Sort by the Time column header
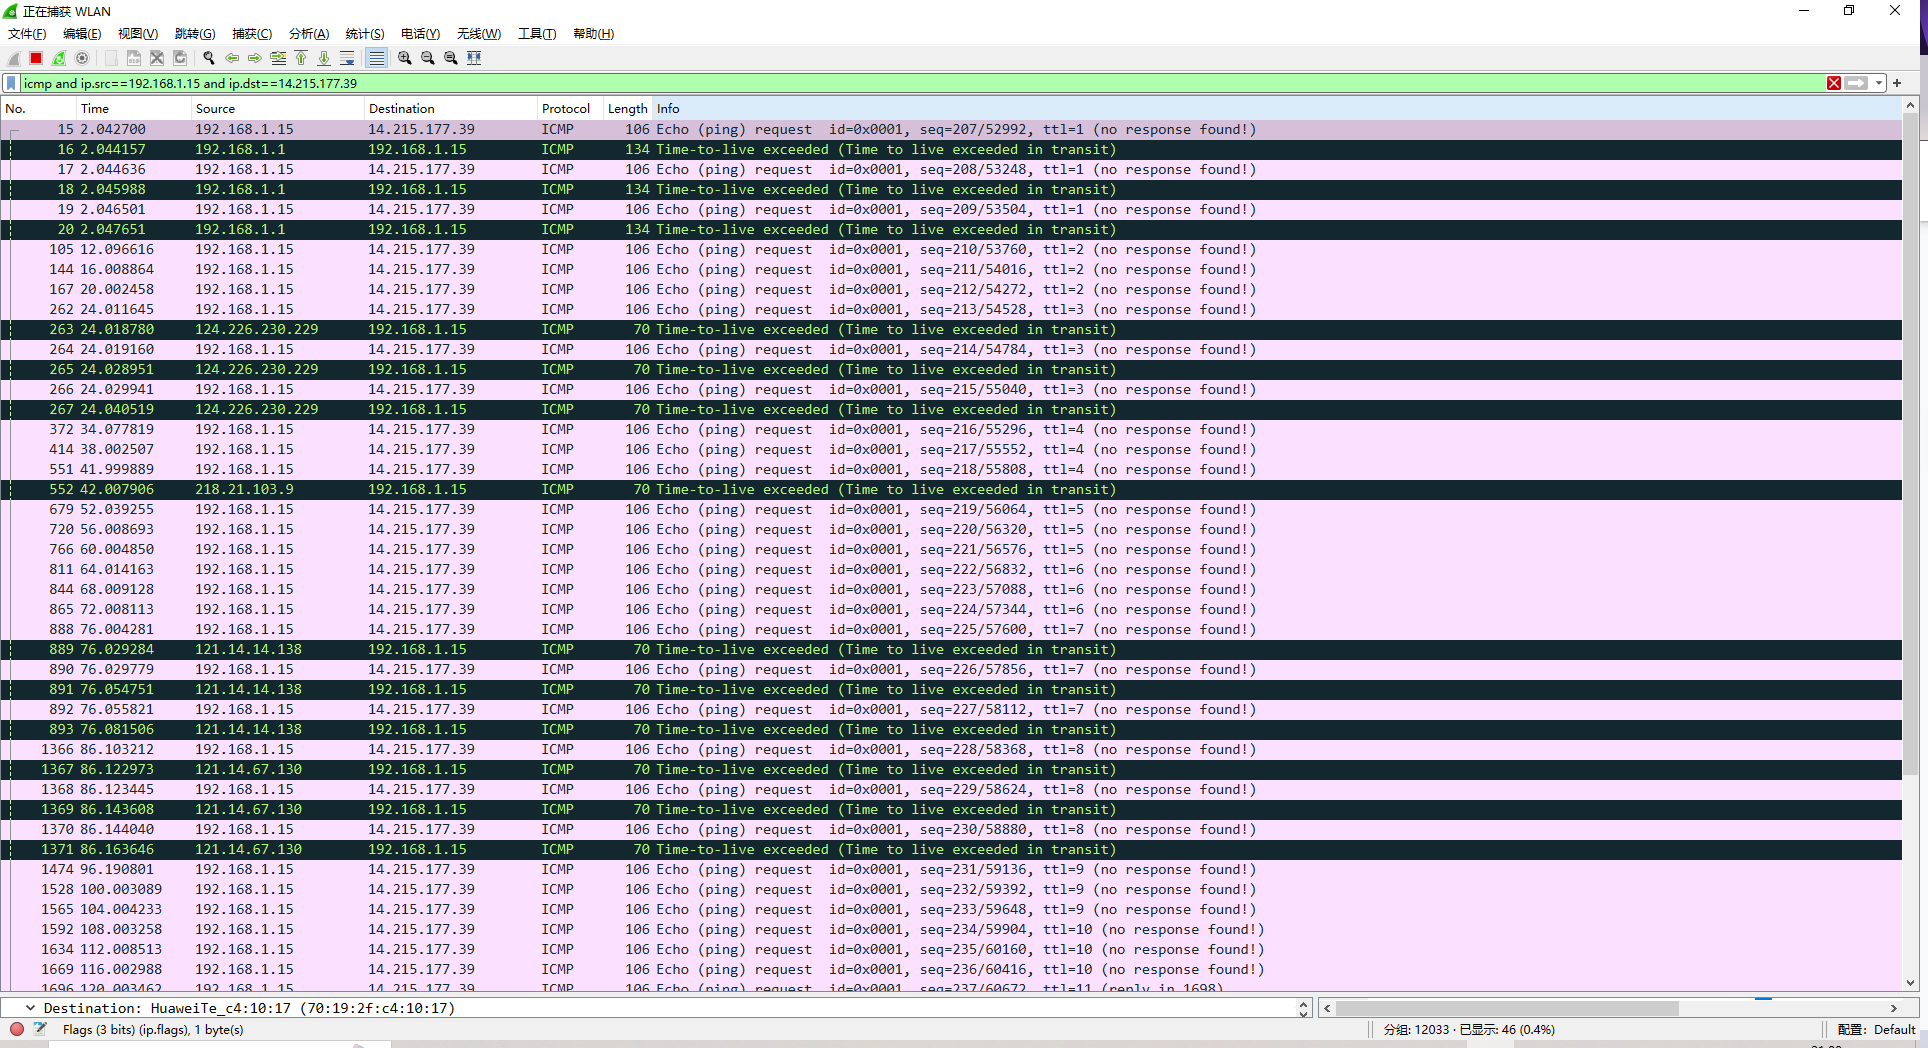1928x1048 pixels. coord(133,108)
